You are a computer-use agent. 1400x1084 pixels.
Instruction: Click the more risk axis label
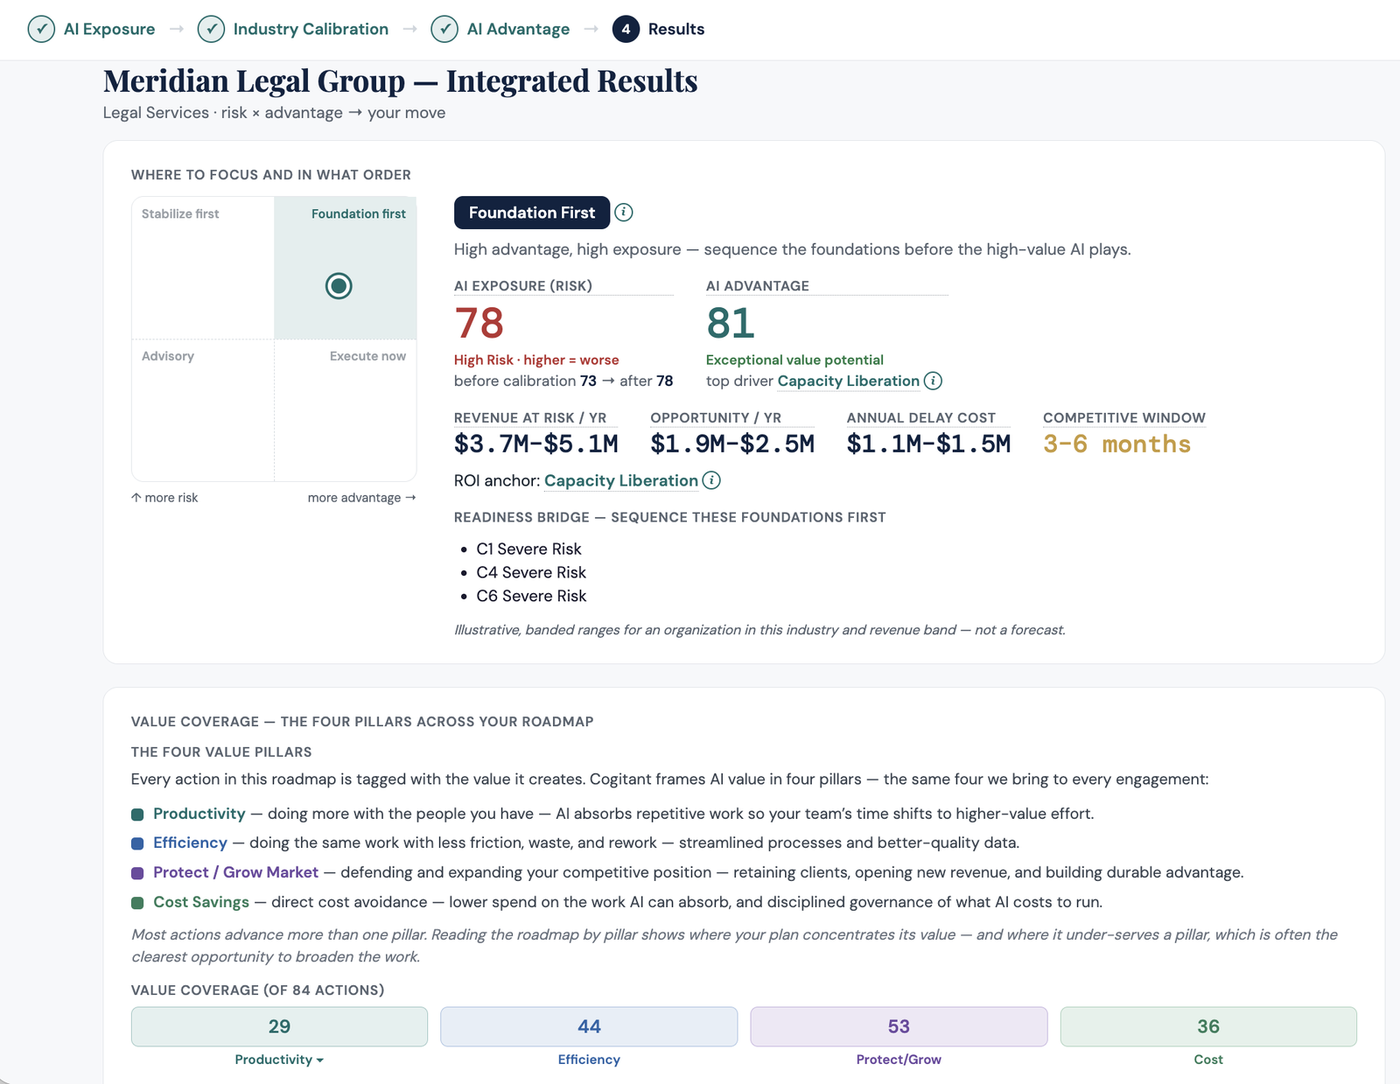[x=165, y=498]
